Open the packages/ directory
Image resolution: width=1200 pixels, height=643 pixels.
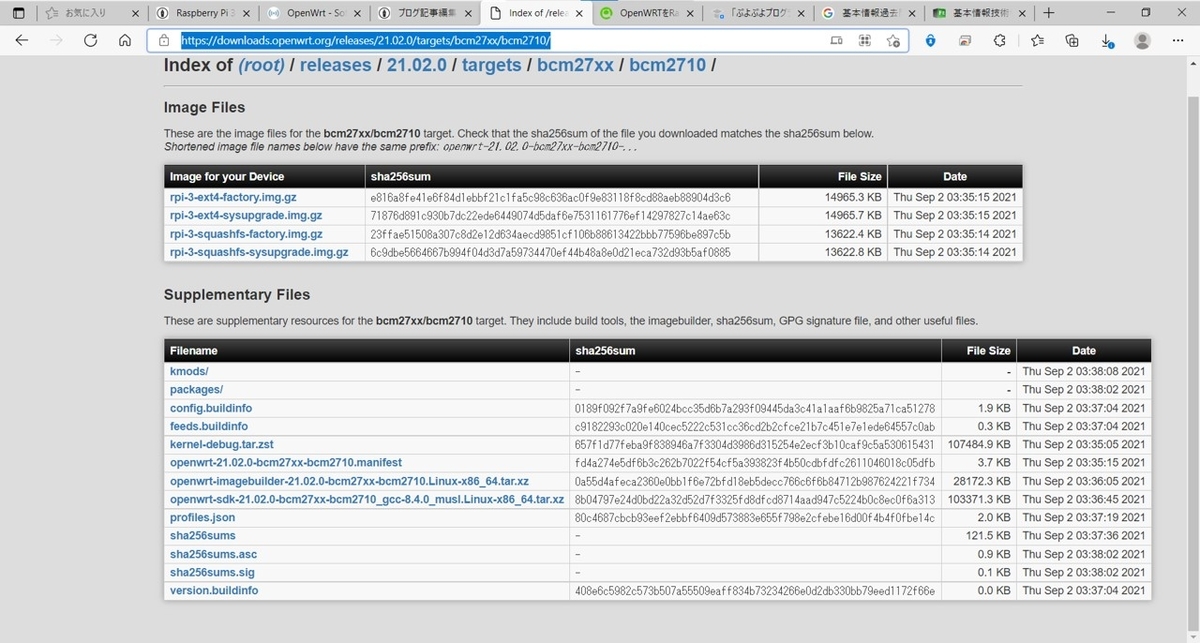coord(196,390)
